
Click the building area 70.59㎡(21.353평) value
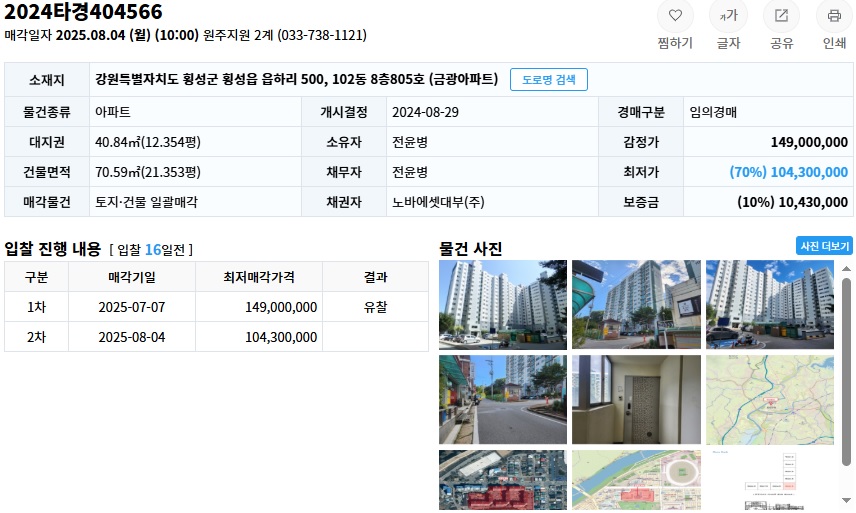click(x=148, y=172)
